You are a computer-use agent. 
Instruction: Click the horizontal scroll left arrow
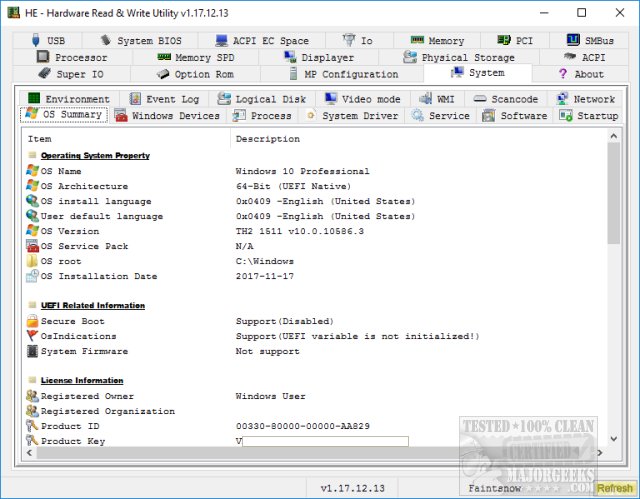coord(29,452)
